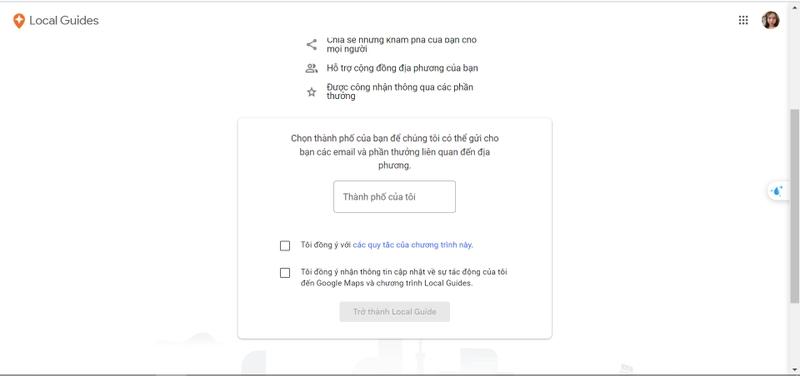Click the 'Trở thành Local Guide' button
This screenshot has width=800, height=376.
tap(394, 312)
